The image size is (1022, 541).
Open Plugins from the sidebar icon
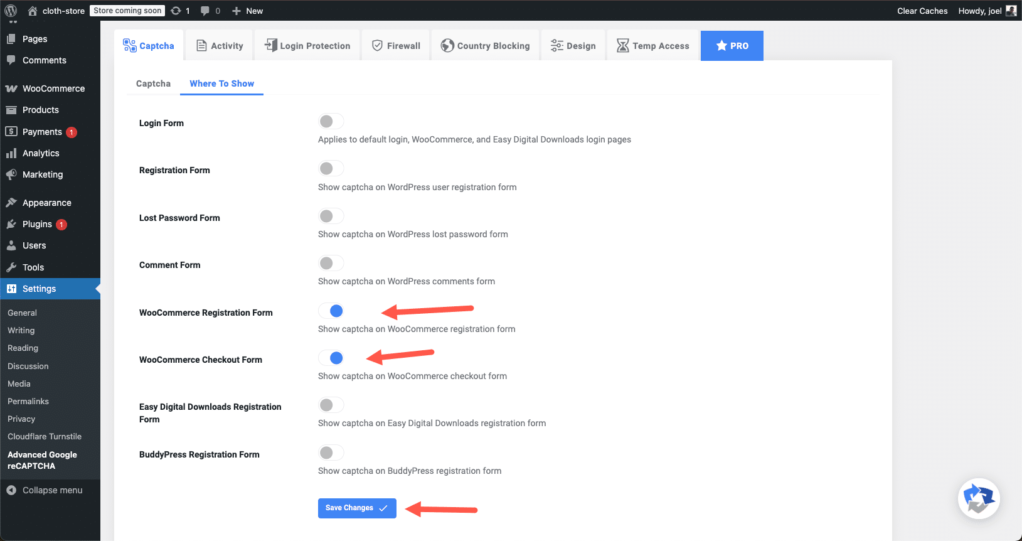pyautogui.click(x=11, y=224)
